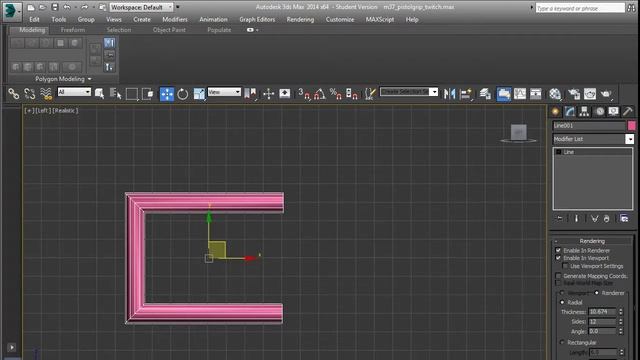Toggle the 3D Snaps icon
This screenshot has width=640, height=360.
[304, 94]
